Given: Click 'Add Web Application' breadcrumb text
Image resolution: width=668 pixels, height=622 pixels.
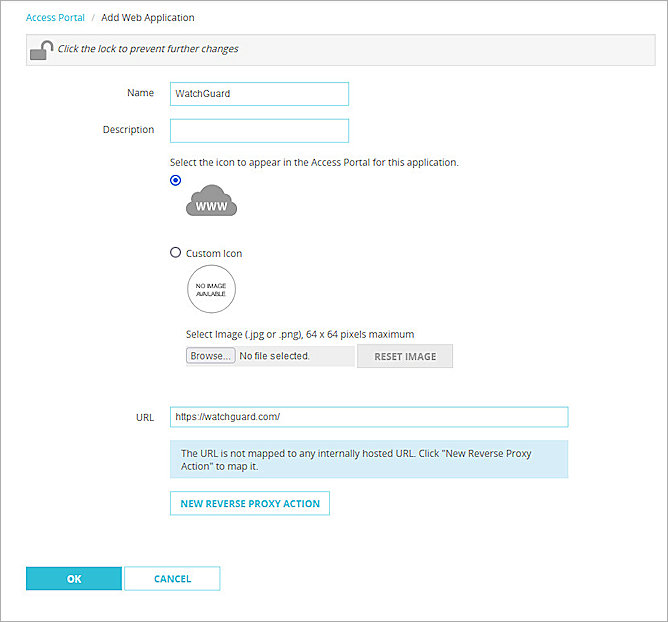Looking at the screenshot, I should (148, 17).
